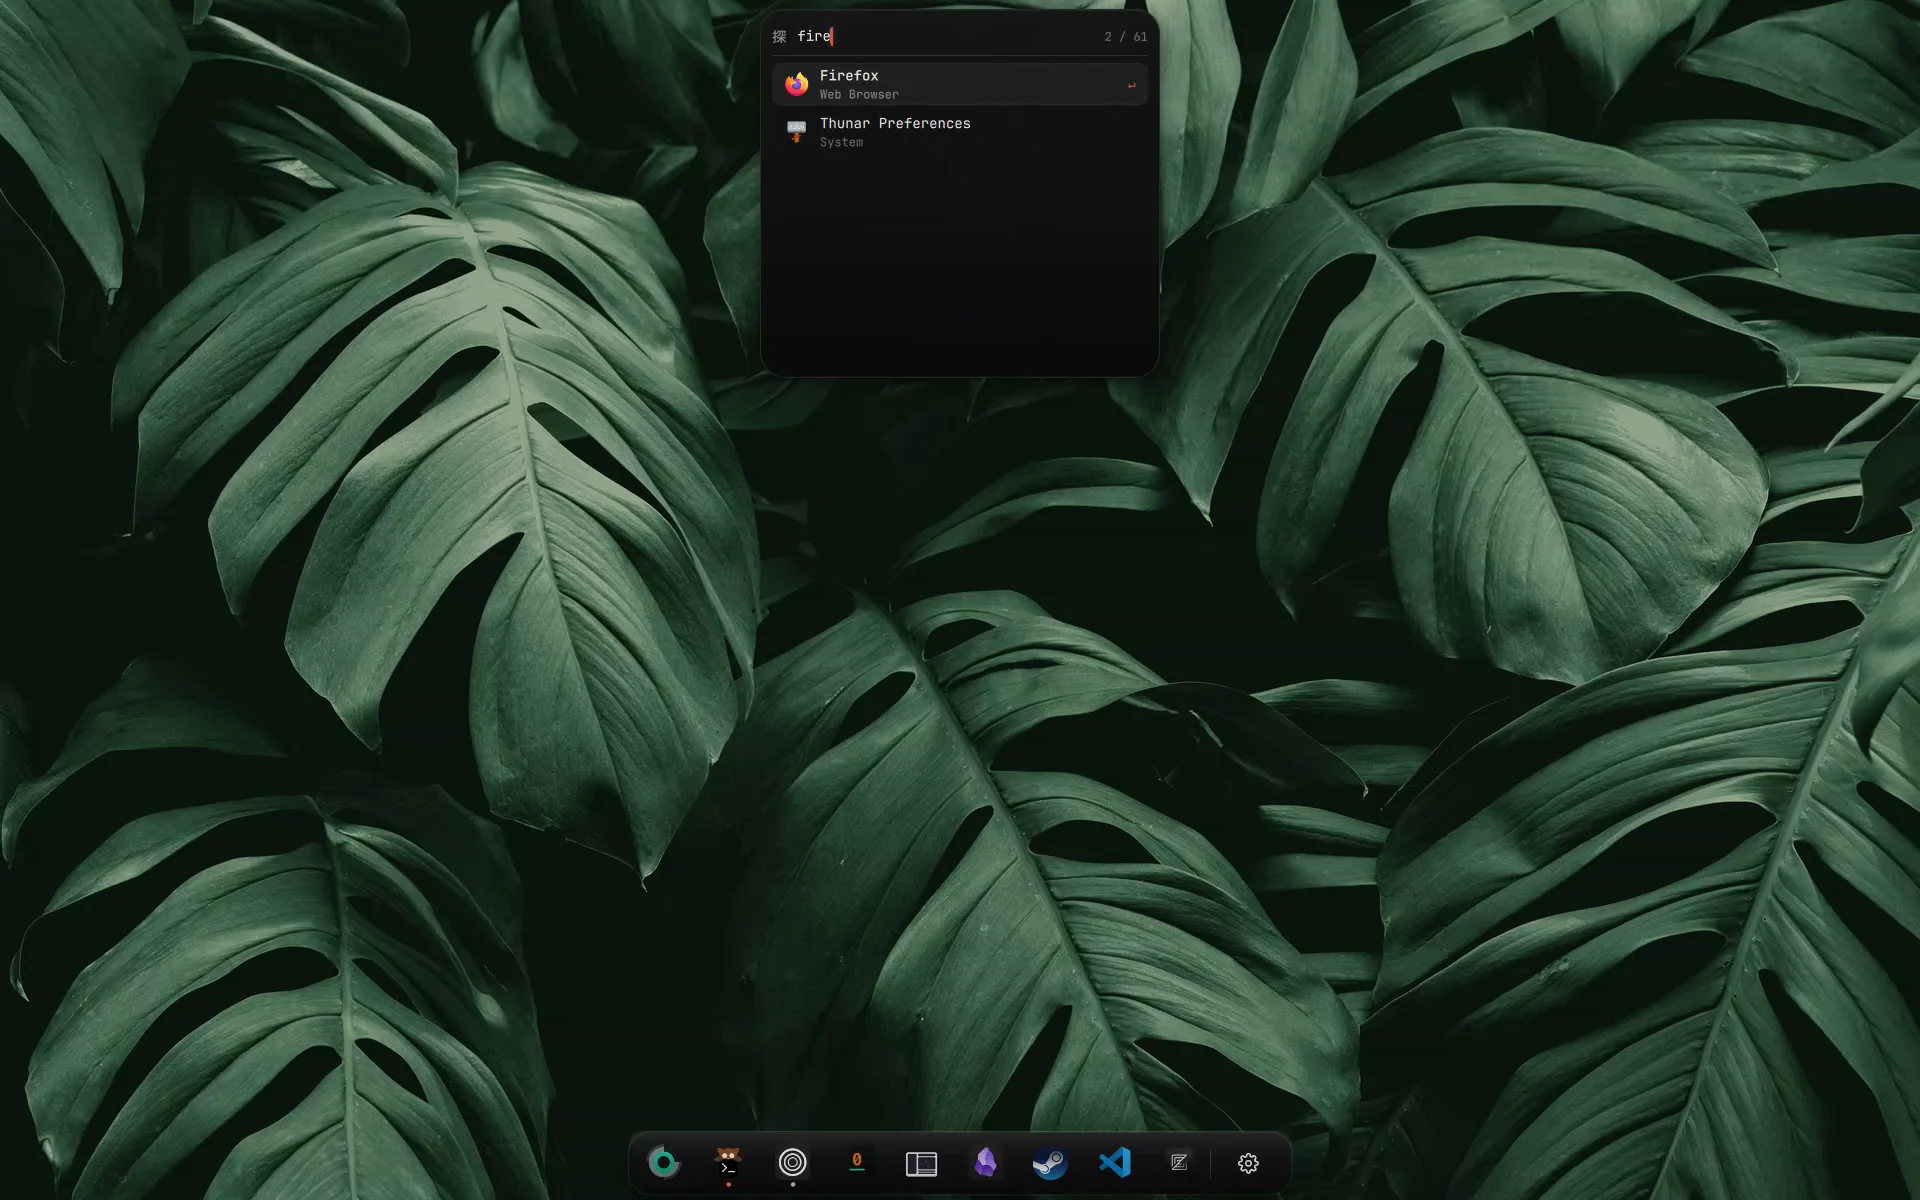The height and width of the screenshot is (1200, 1920).
Task: Launch Obsidian from the dock
Action: pos(985,1162)
